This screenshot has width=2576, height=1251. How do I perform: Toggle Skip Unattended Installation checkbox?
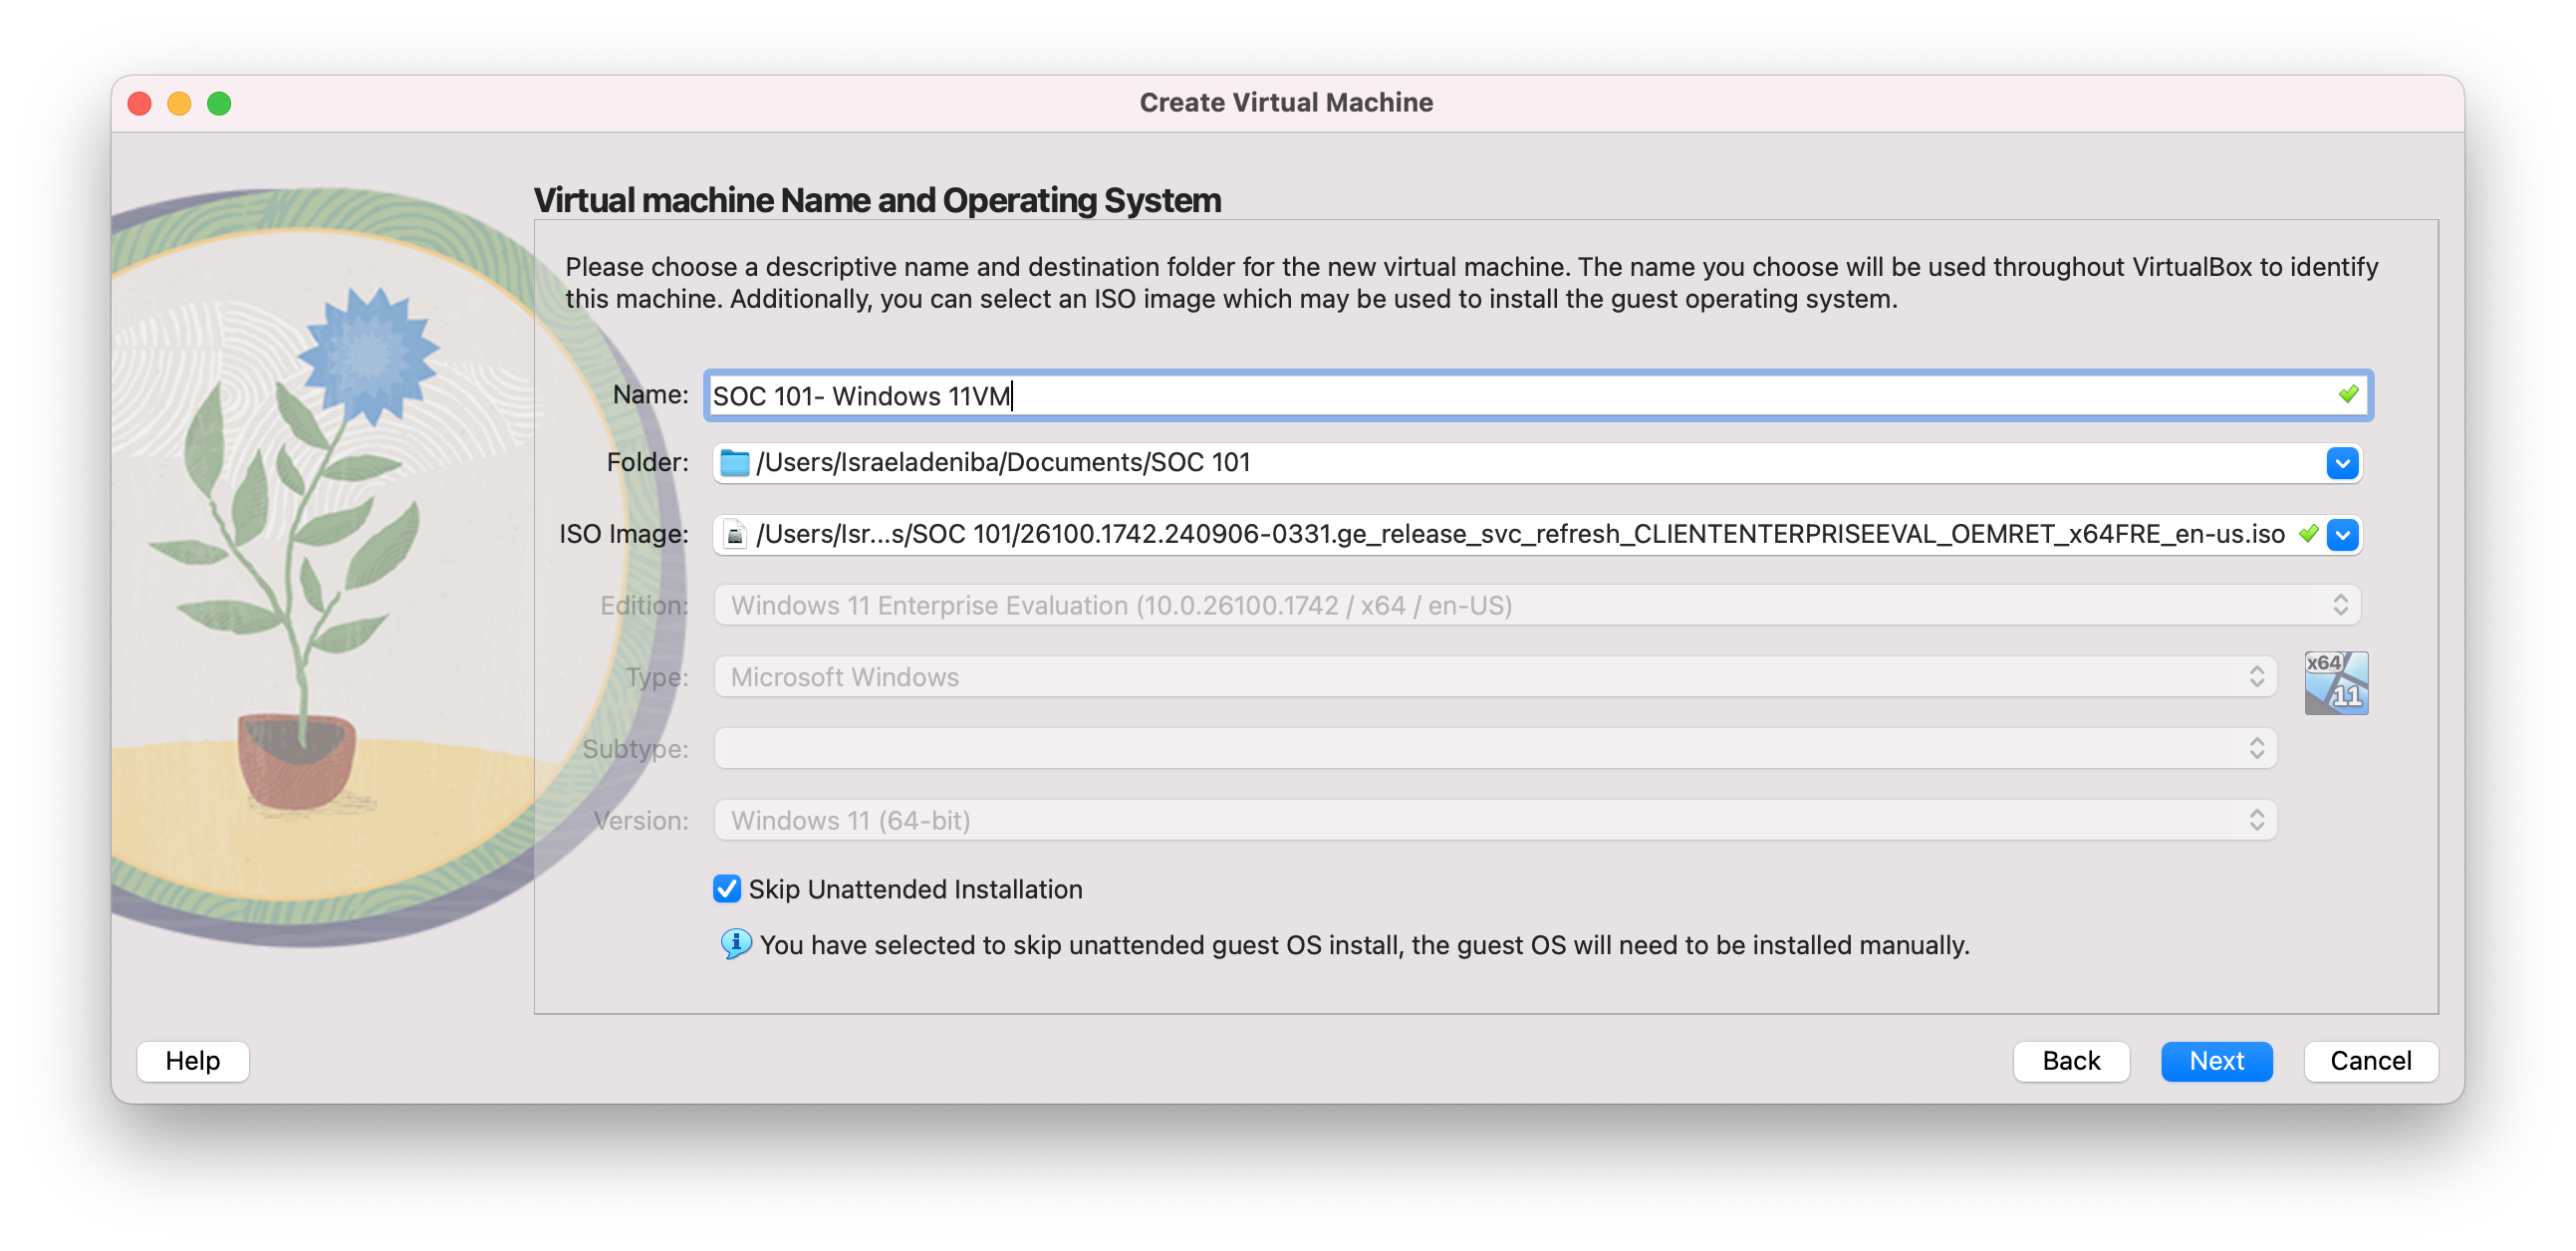726,889
